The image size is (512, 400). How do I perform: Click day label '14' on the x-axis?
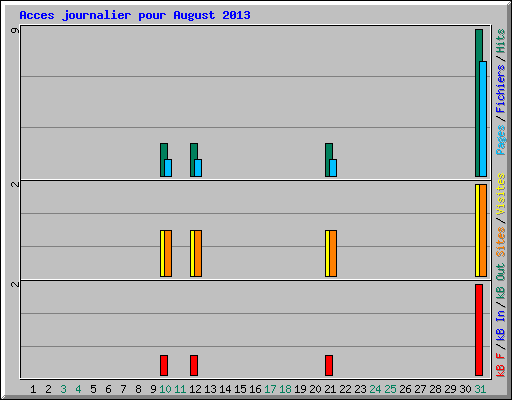coord(225,389)
